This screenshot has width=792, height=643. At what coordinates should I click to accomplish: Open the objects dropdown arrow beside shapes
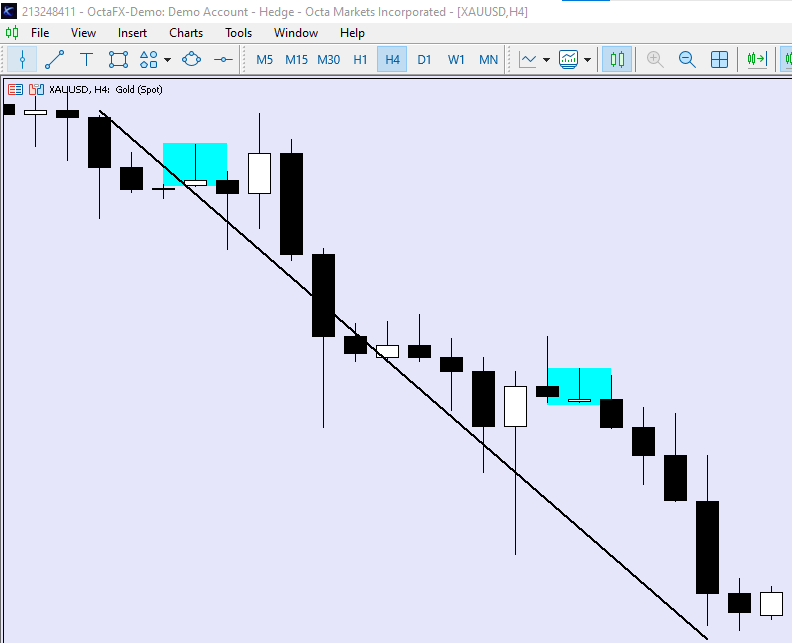[168, 60]
